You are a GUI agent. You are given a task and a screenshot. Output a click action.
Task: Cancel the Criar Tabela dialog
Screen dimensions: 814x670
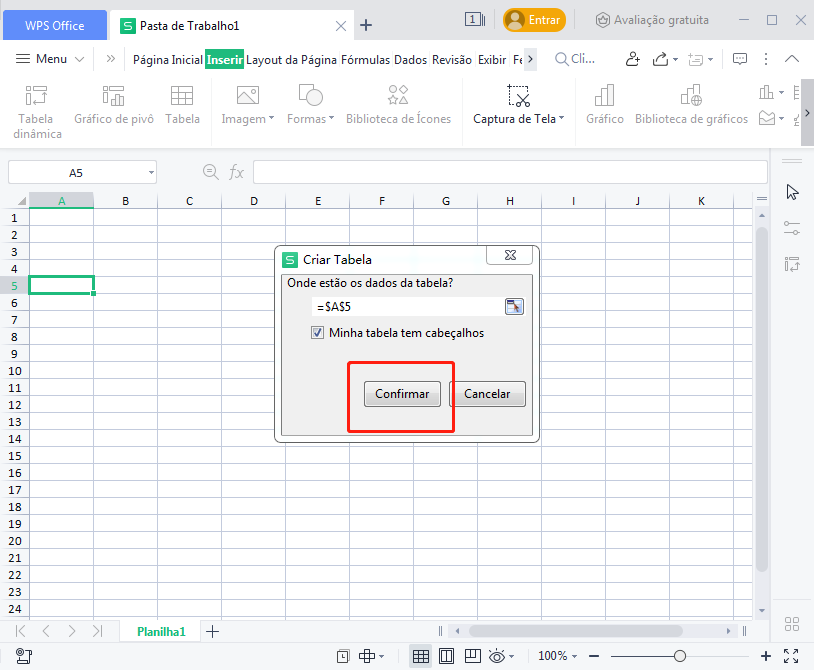pos(487,394)
